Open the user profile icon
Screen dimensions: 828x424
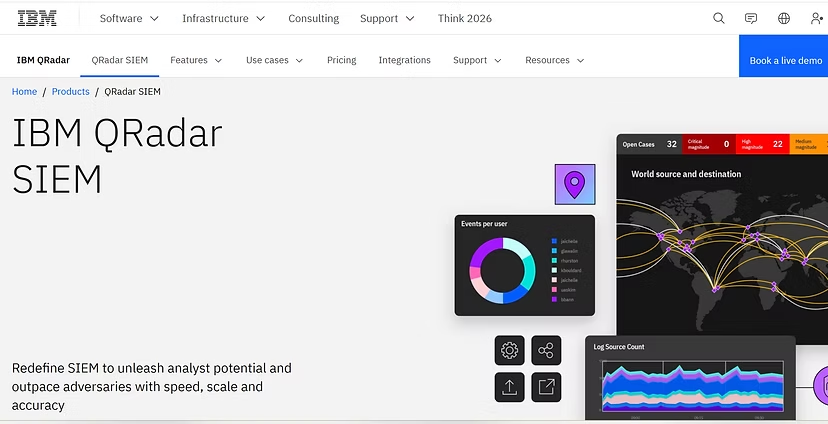coord(817,18)
